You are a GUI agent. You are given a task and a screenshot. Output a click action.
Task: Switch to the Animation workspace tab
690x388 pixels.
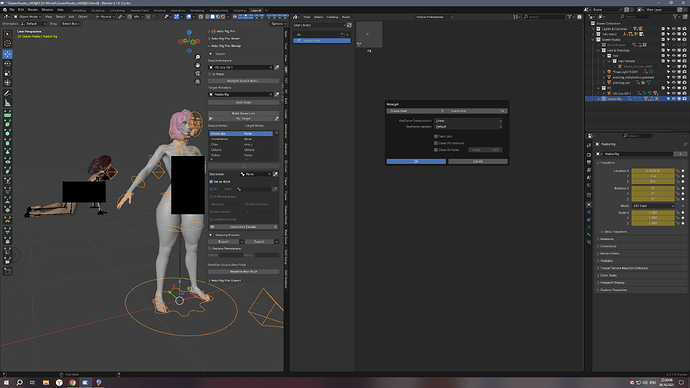tap(178, 10)
